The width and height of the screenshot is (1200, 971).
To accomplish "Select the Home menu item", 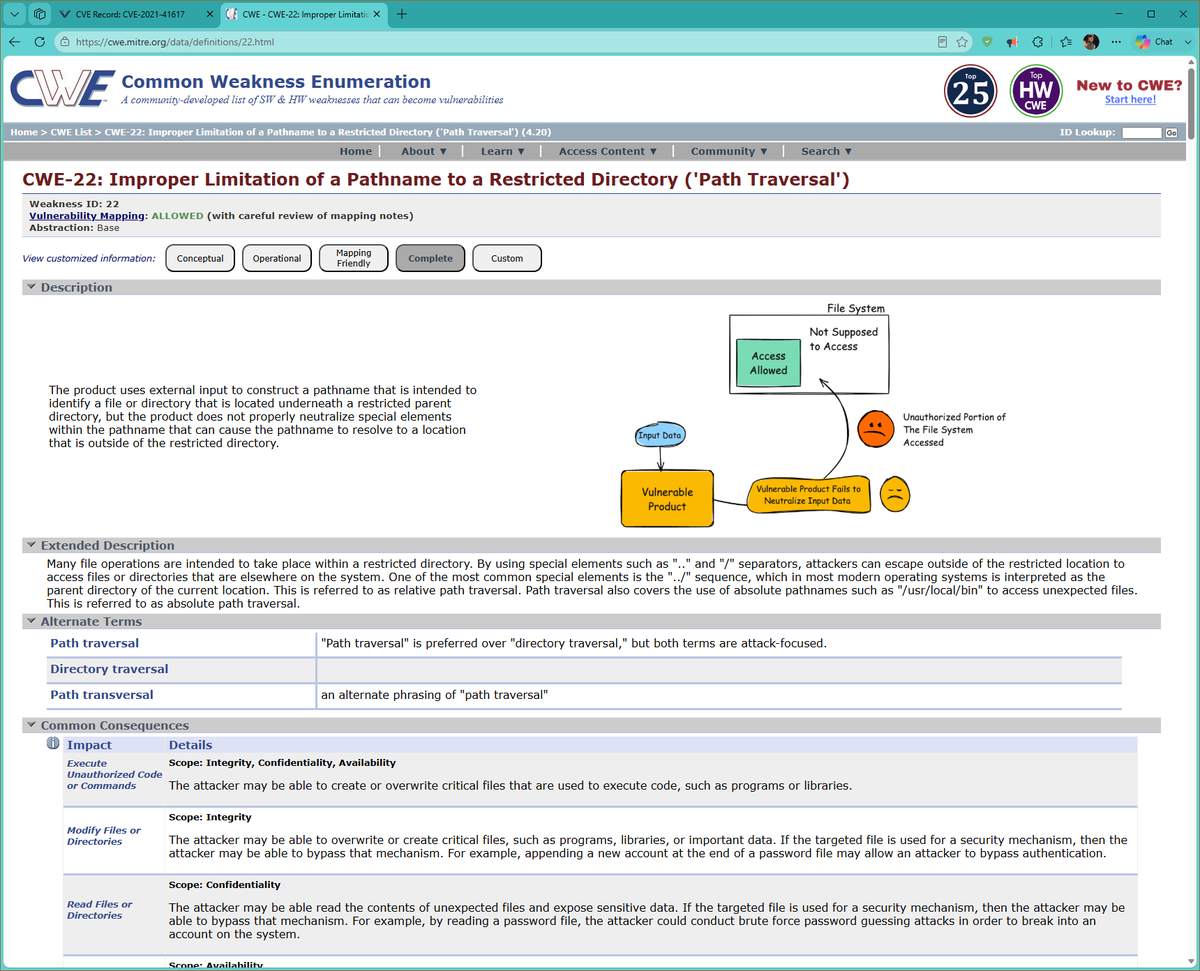I will tap(355, 151).
